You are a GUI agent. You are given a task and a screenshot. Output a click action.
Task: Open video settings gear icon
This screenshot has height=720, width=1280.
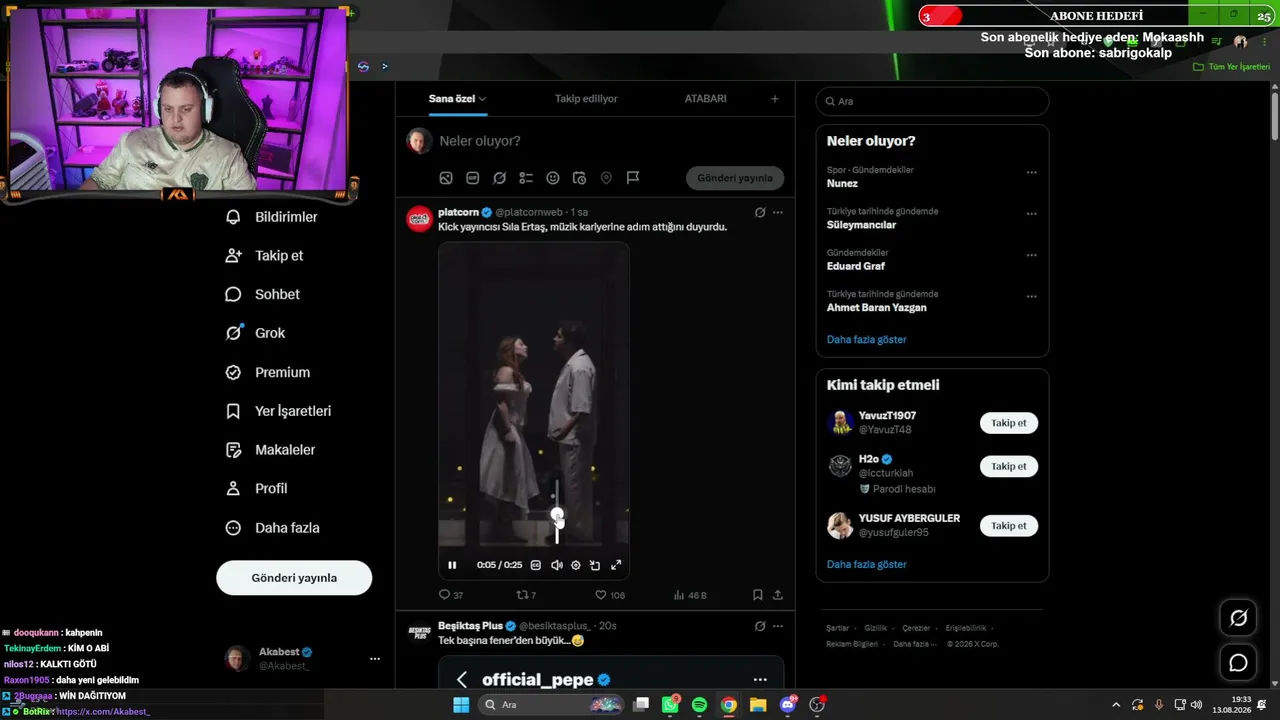click(576, 565)
